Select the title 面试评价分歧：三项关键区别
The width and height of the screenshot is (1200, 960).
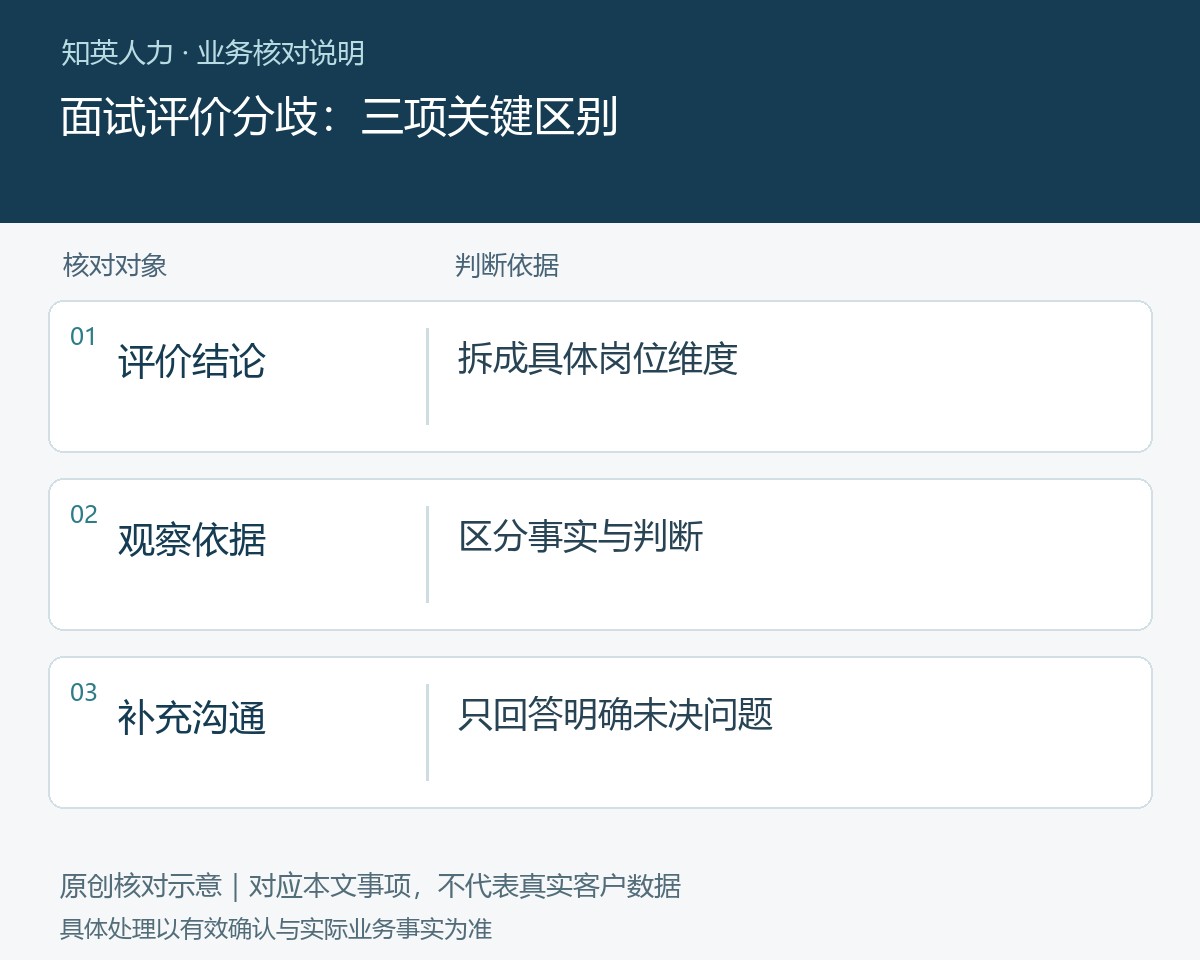coord(339,117)
